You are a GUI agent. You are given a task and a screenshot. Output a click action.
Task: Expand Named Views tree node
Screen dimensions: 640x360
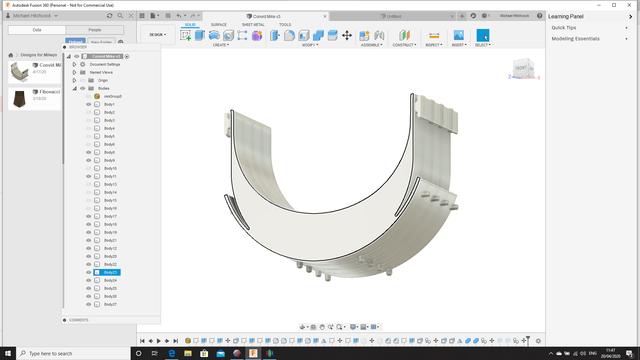pyautogui.click(x=74, y=72)
